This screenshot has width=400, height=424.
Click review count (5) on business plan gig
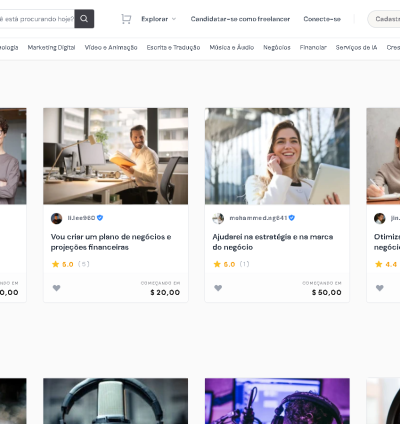click(x=84, y=264)
